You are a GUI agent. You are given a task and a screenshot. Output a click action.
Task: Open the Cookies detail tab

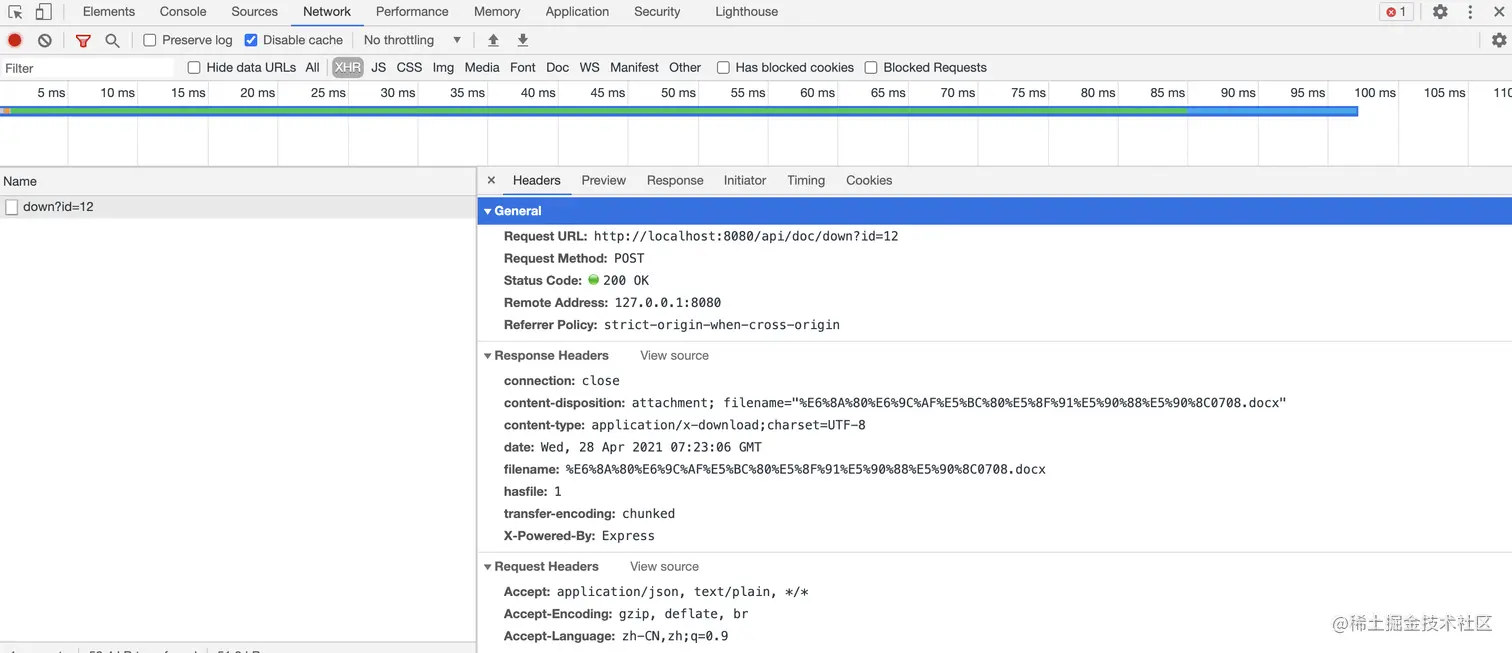[869, 180]
